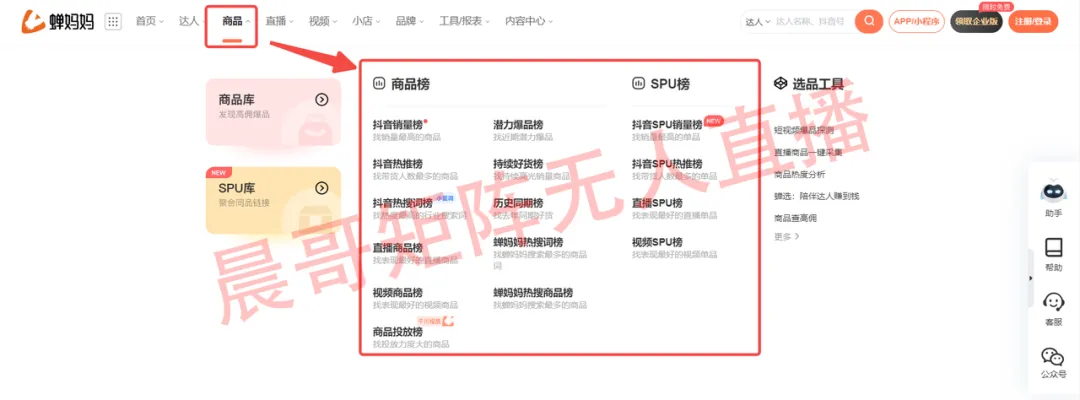
Task: Expand the 工具/报表 menu
Action: point(464,21)
